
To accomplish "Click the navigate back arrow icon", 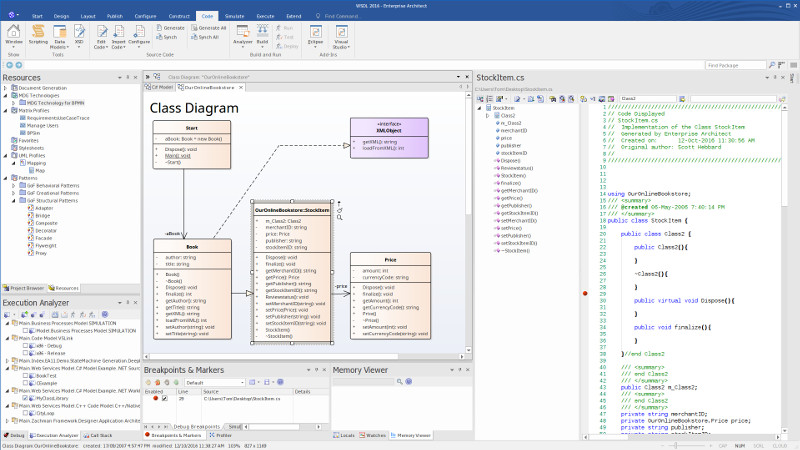I will (x=9, y=65).
